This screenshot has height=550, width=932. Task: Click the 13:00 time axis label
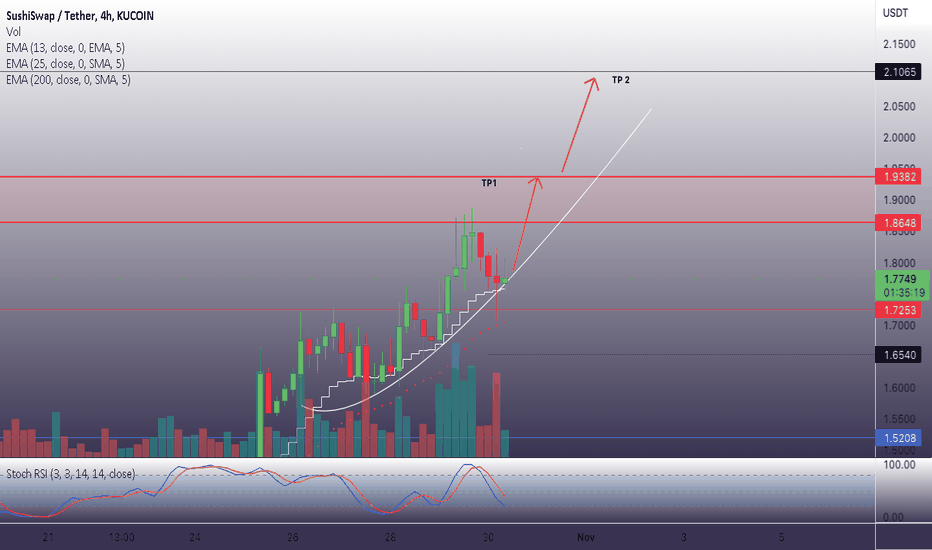pyautogui.click(x=122, y=538)
